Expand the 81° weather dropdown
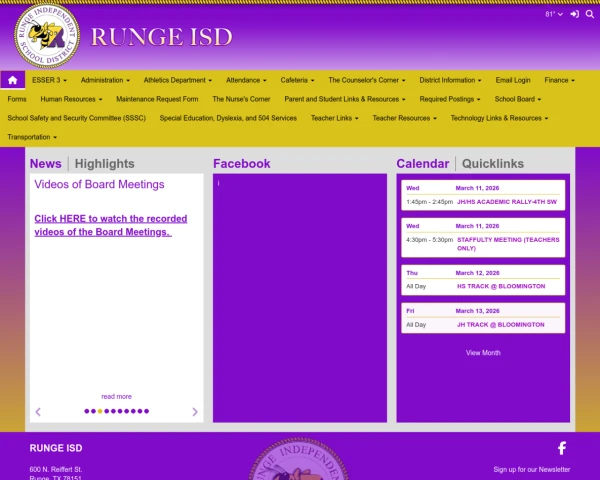Image resolution: width=600 pixels, height=480 pixels. point(554,15)
